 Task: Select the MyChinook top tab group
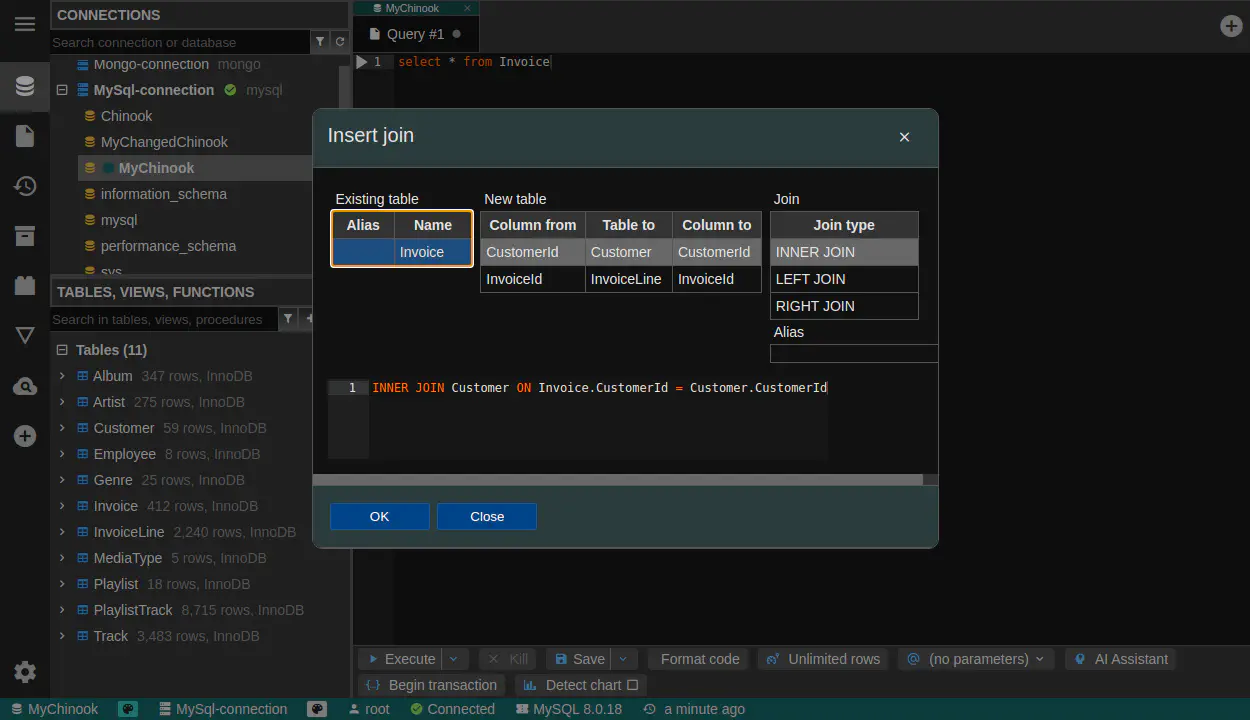[411, 8]
